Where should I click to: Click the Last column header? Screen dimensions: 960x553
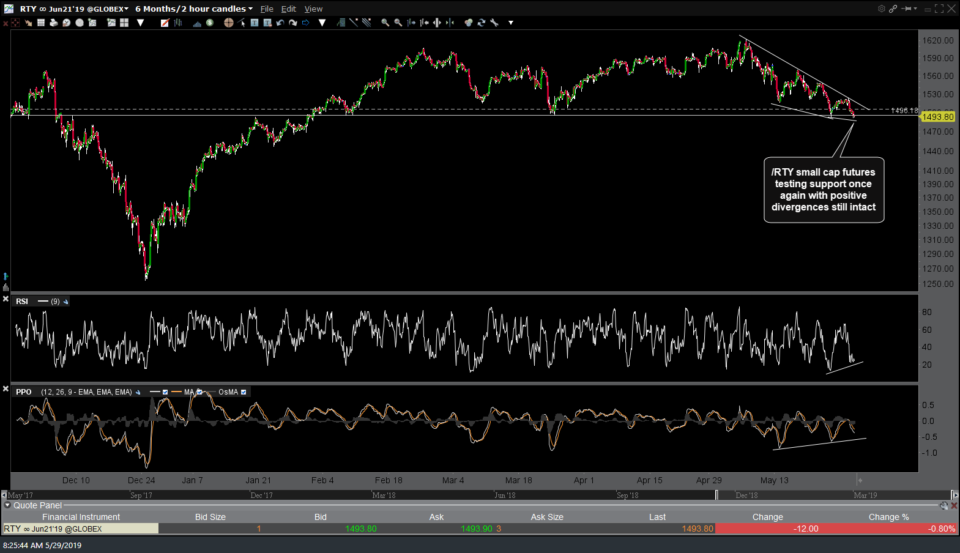pyautogui.click(x=657, y=517)
